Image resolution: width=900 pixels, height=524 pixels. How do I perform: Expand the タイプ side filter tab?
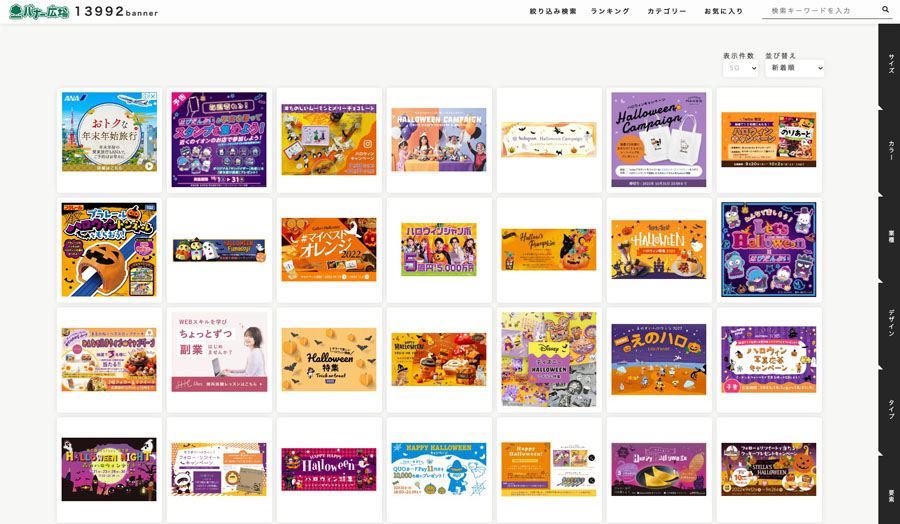coord(891,409)
